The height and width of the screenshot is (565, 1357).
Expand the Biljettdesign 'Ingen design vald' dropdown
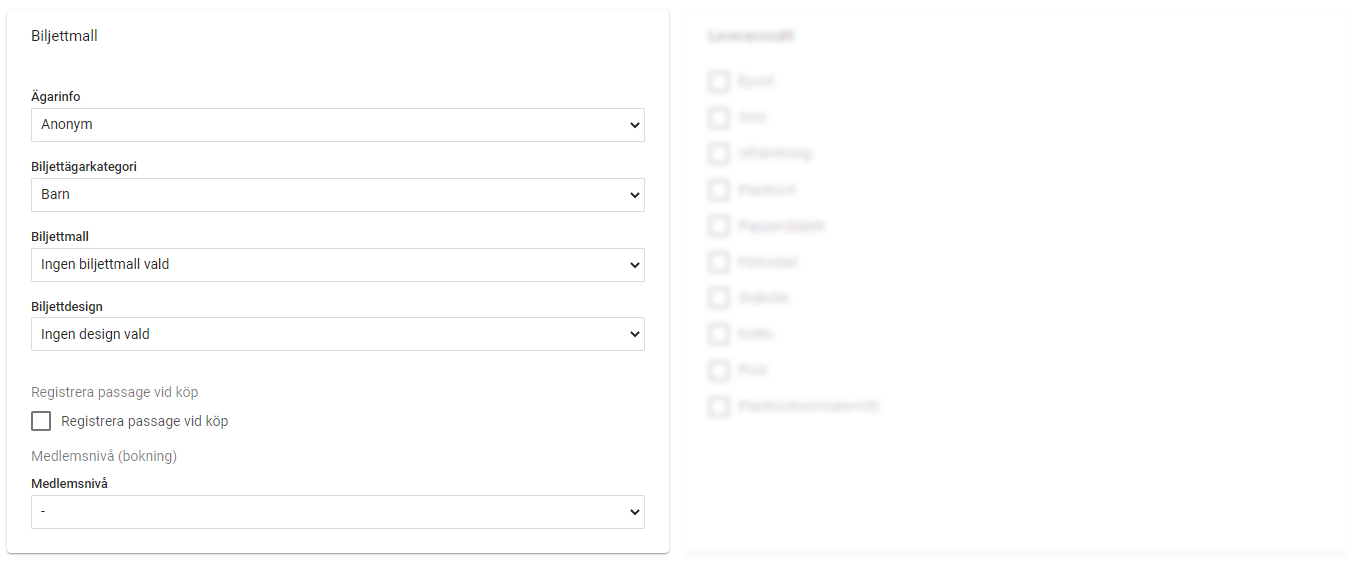point(337,334)
